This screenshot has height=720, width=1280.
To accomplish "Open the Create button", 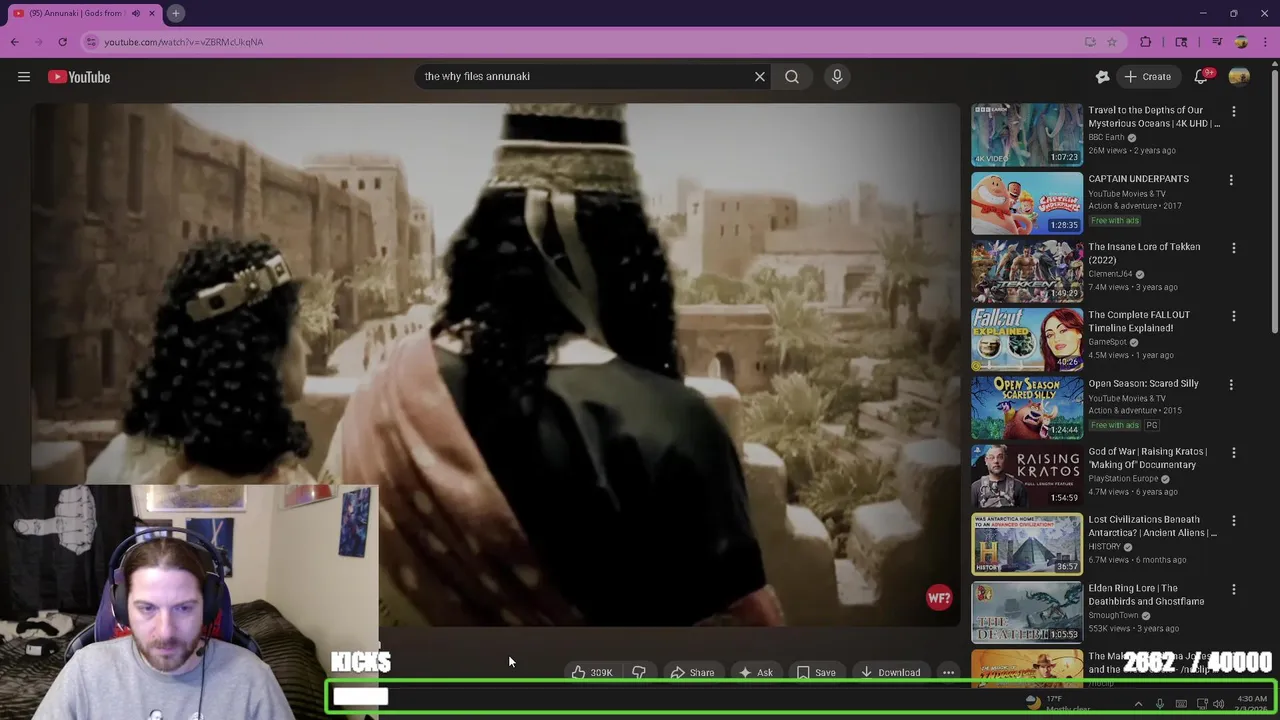I will point(1147,77).
